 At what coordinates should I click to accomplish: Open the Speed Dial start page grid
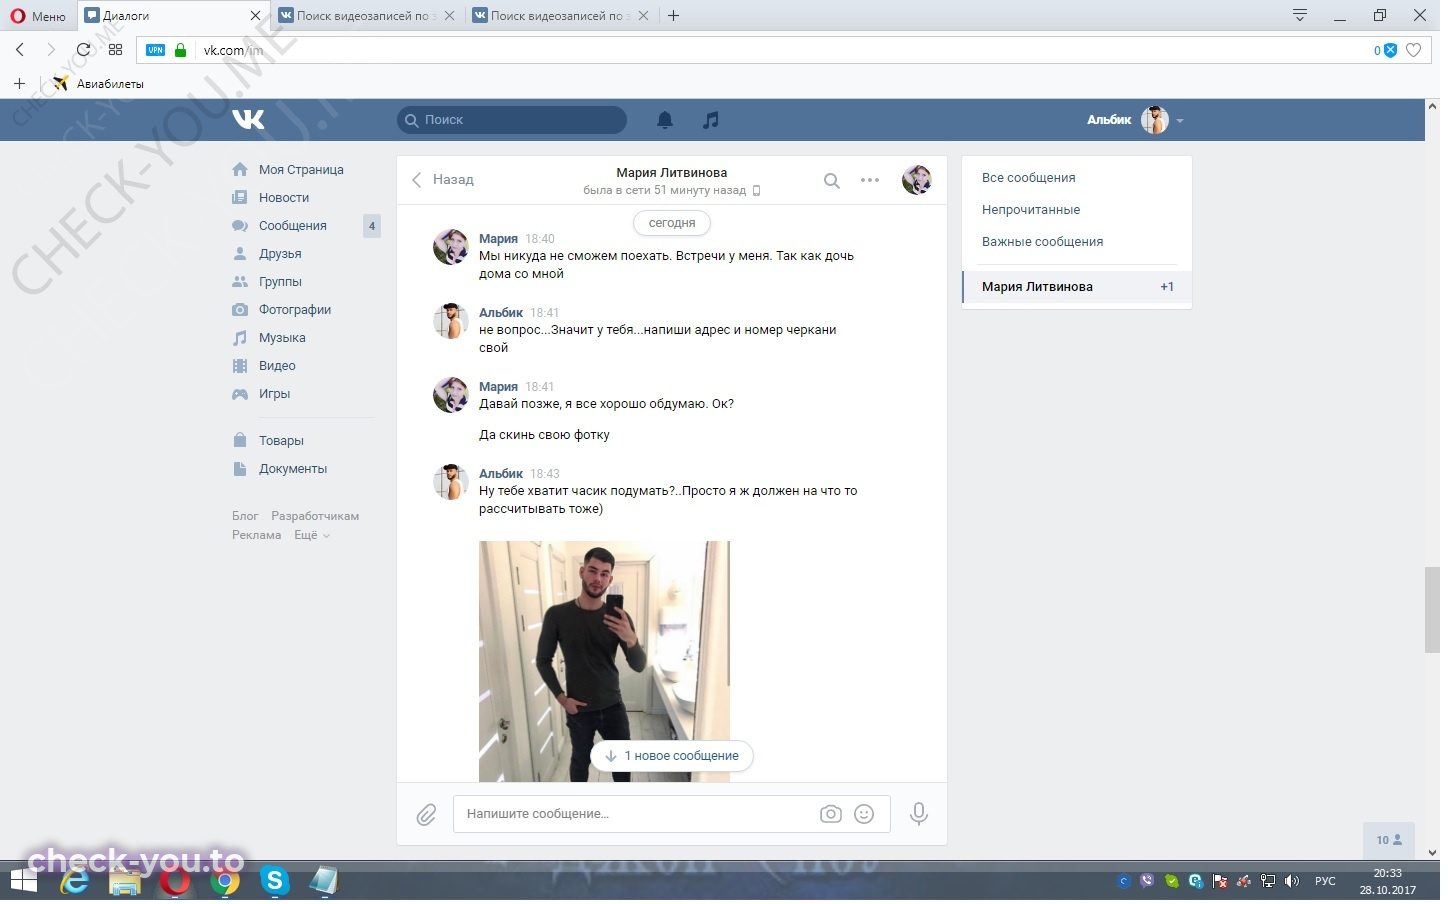pos(115,50)
